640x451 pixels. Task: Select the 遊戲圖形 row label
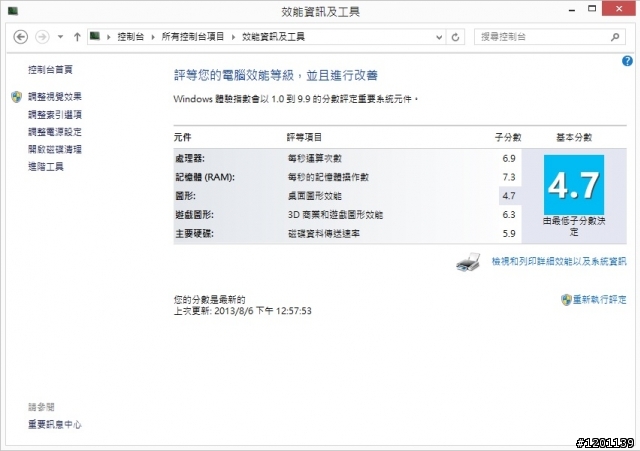point(194,215)
